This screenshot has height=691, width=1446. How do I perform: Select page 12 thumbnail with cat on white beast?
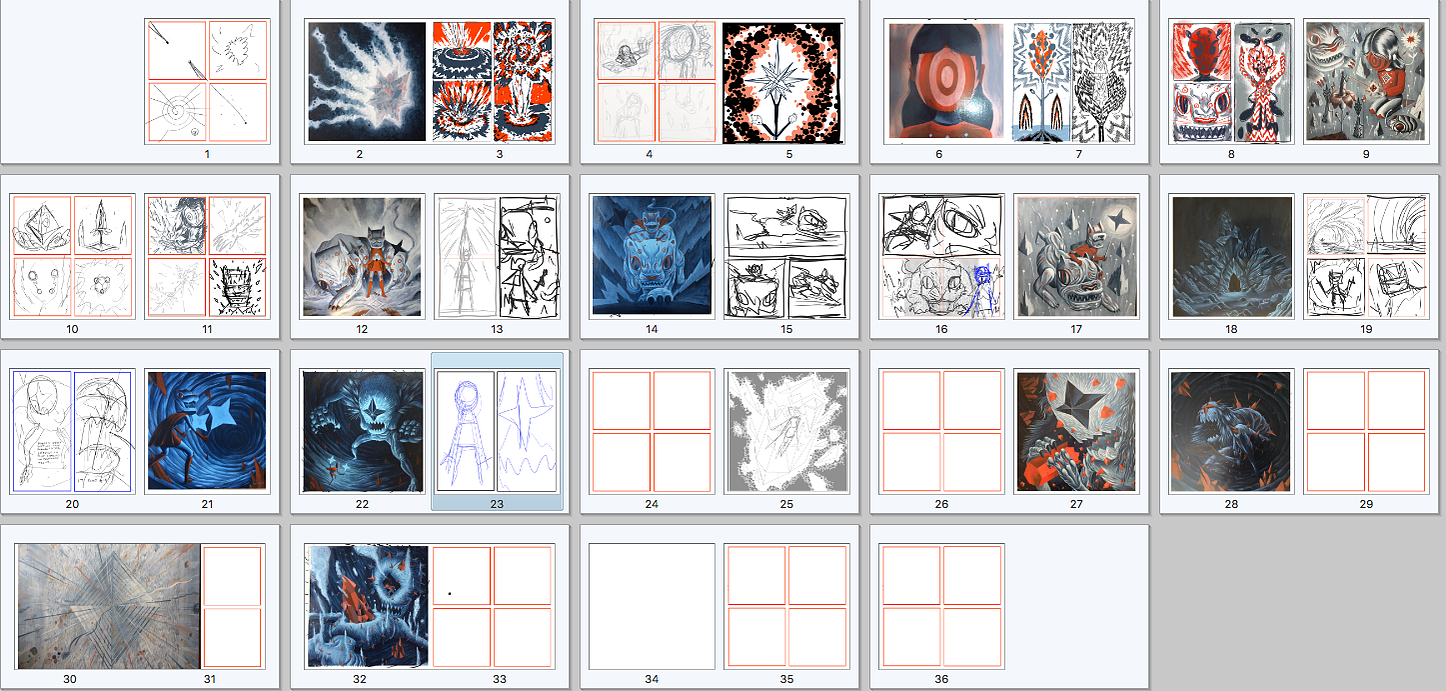tap(362, 257)
